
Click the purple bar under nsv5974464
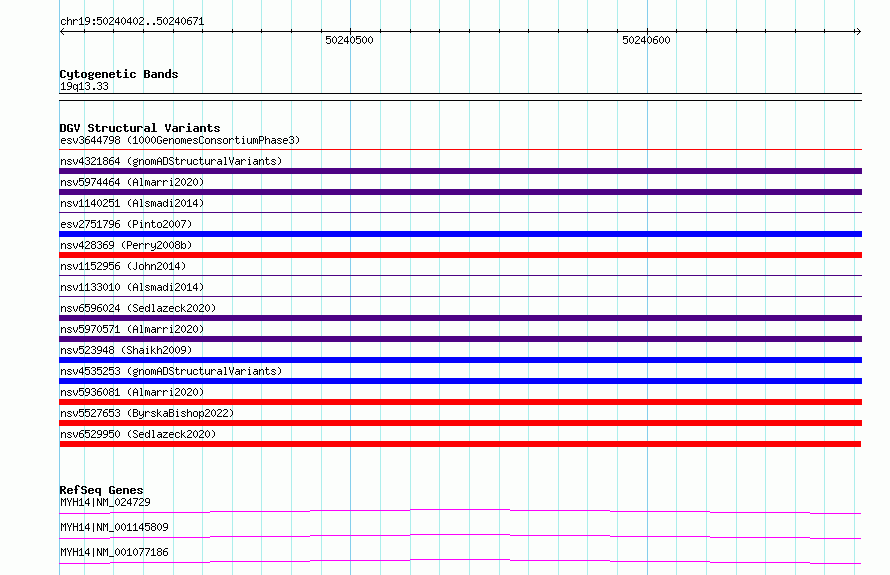pos(460,192)
